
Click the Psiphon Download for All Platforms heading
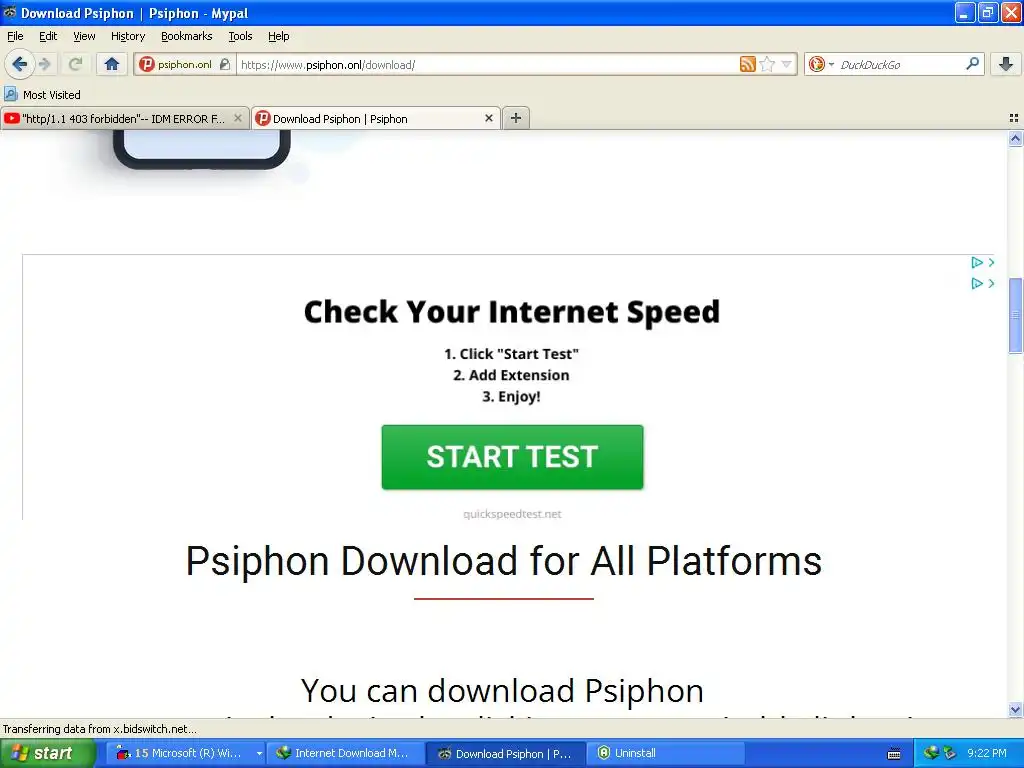(x=504, y=561)
